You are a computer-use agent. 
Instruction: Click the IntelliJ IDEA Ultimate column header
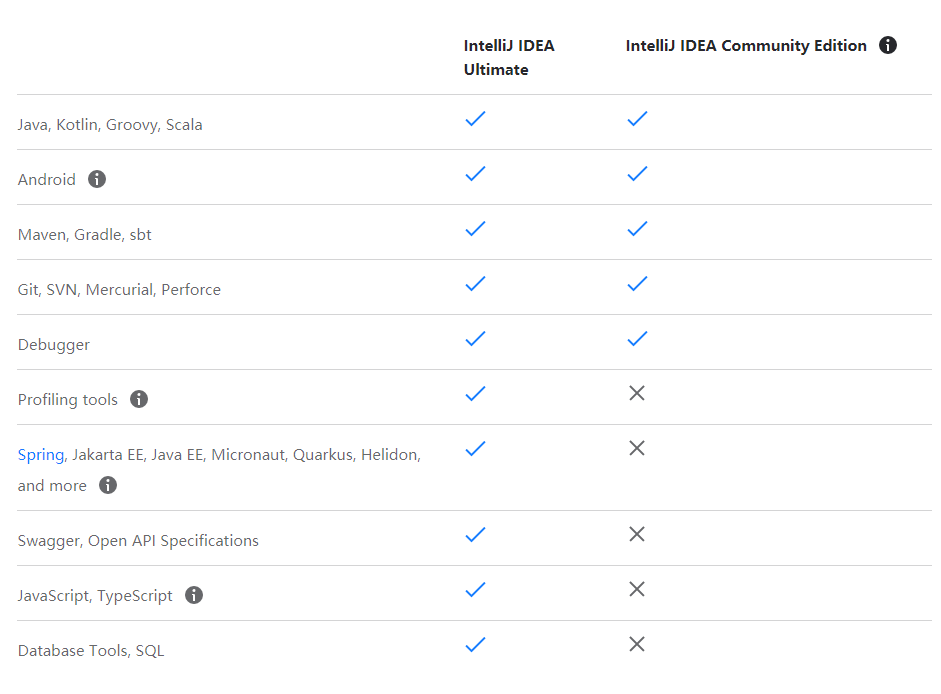point(509,58)
